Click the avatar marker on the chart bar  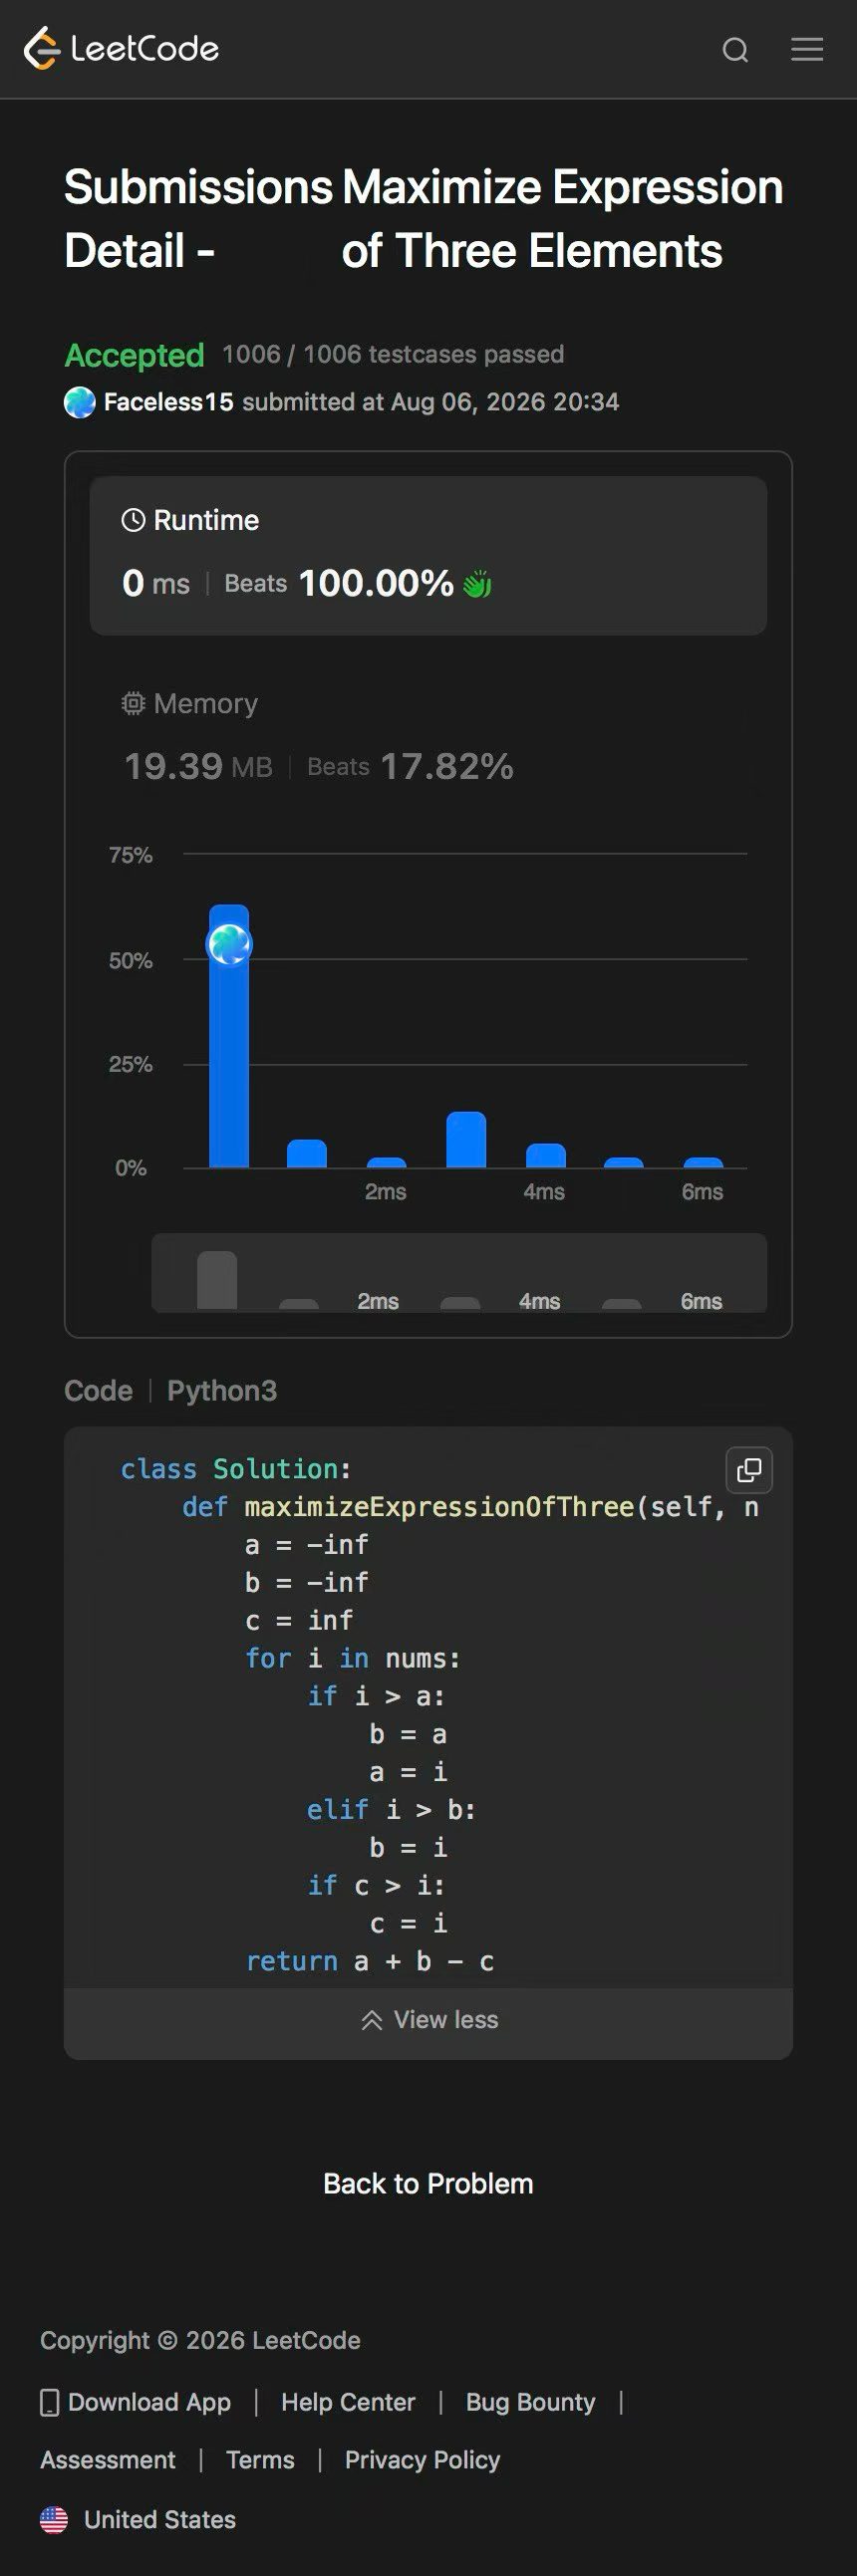229,944
